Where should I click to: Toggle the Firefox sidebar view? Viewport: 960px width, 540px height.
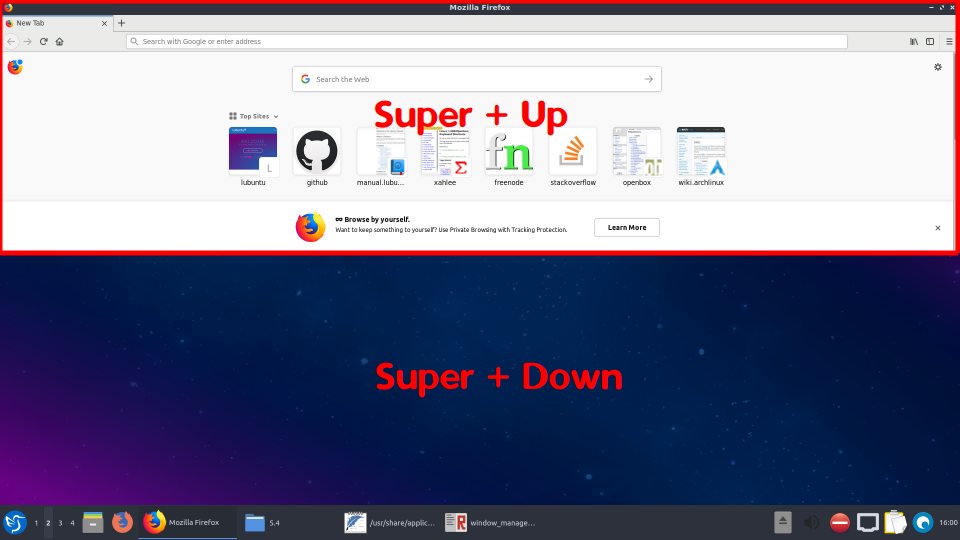point(930,42)
